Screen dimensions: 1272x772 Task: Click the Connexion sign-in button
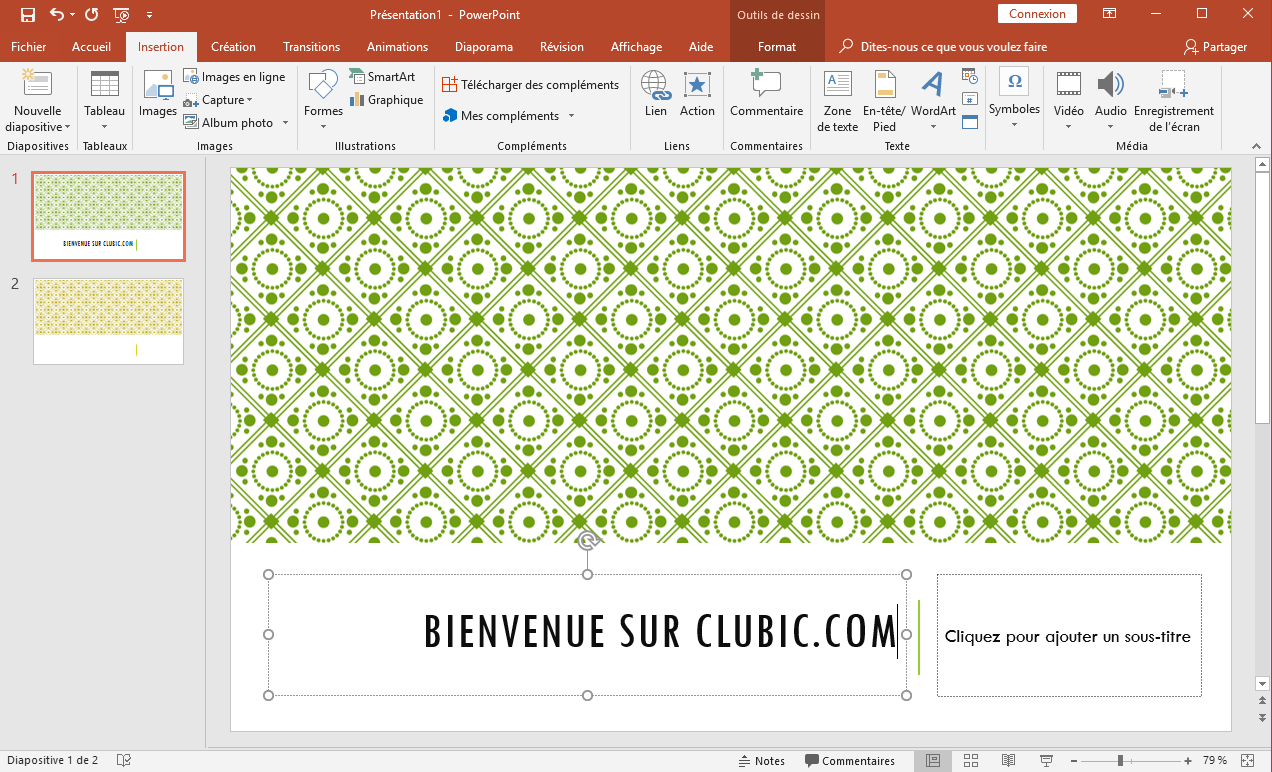[1037, 14]
